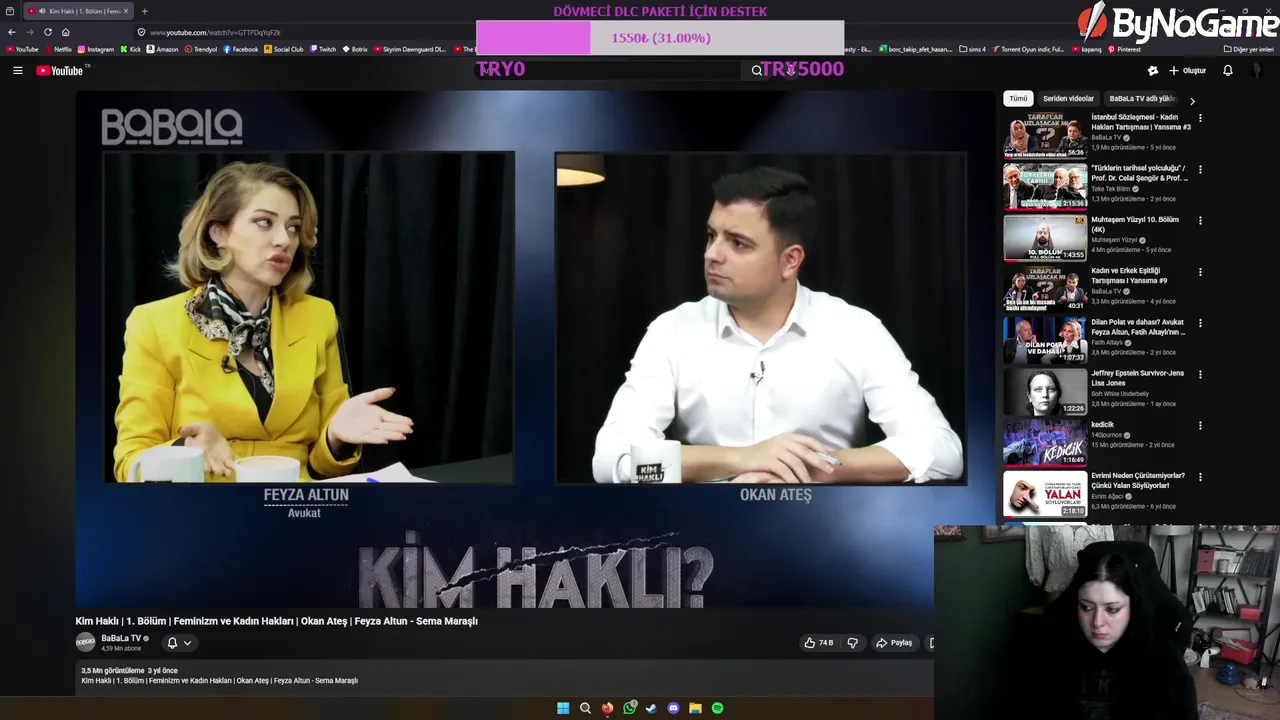Open the Trendyol bookmark
Image resolution: width=1280 pixels, height=720 pixels.
(x=200, y=49)
